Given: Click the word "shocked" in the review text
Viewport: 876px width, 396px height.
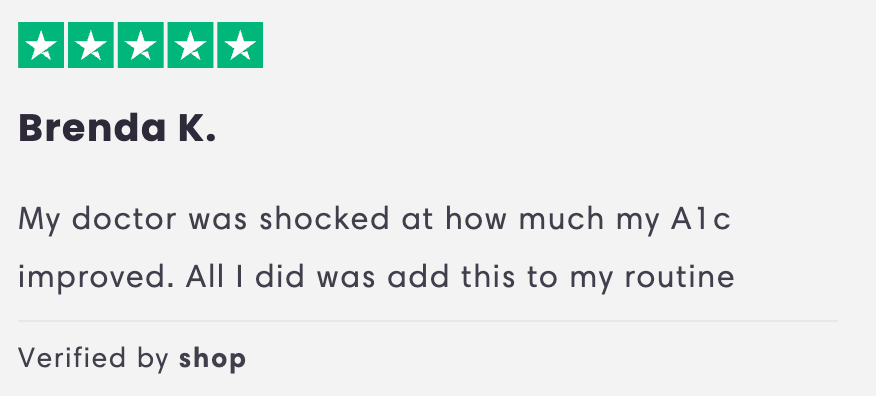Looking at the screenshot, I should pos(324,218).
